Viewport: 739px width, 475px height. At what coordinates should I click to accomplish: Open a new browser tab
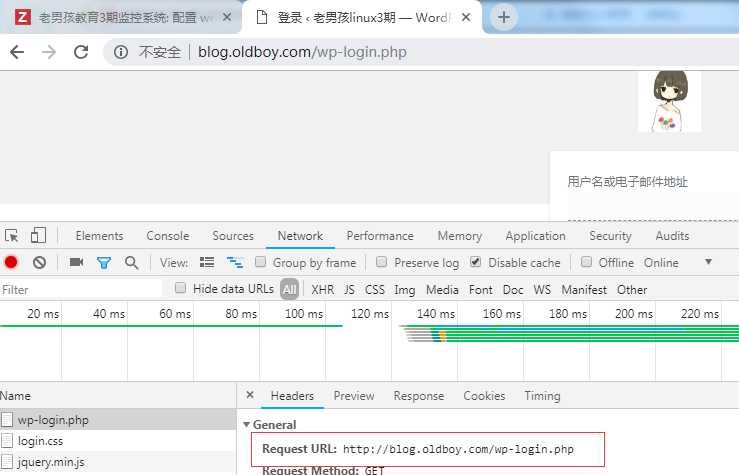pyautogui.click(x=505, y=16)
